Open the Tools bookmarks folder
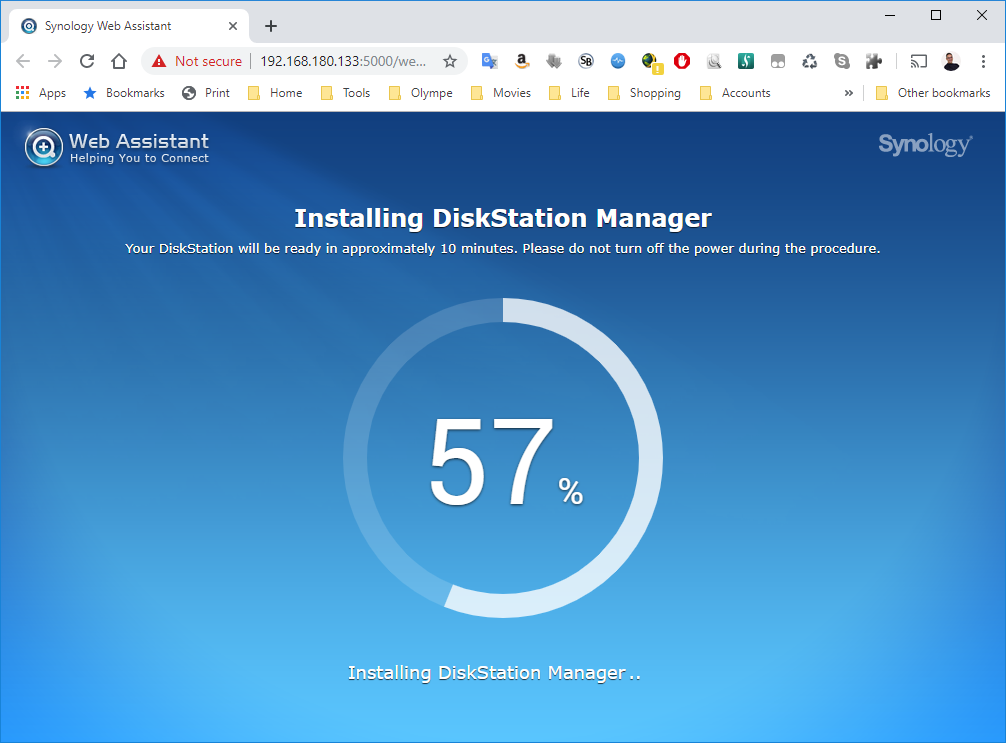Image resolution: width=1006 pixels, height=743 pixels. pos(345,93)
